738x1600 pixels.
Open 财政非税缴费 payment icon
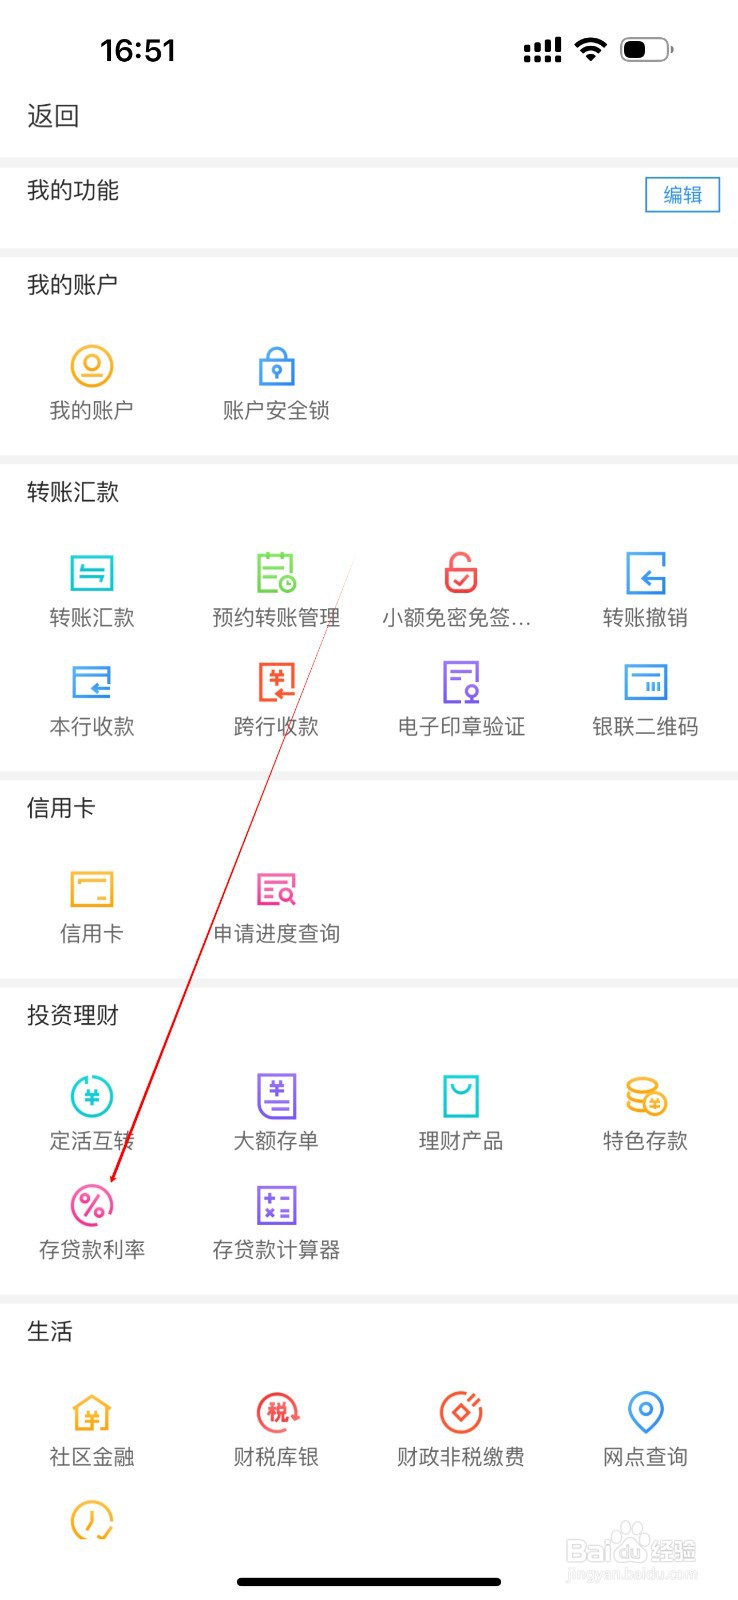point(461,1412)
